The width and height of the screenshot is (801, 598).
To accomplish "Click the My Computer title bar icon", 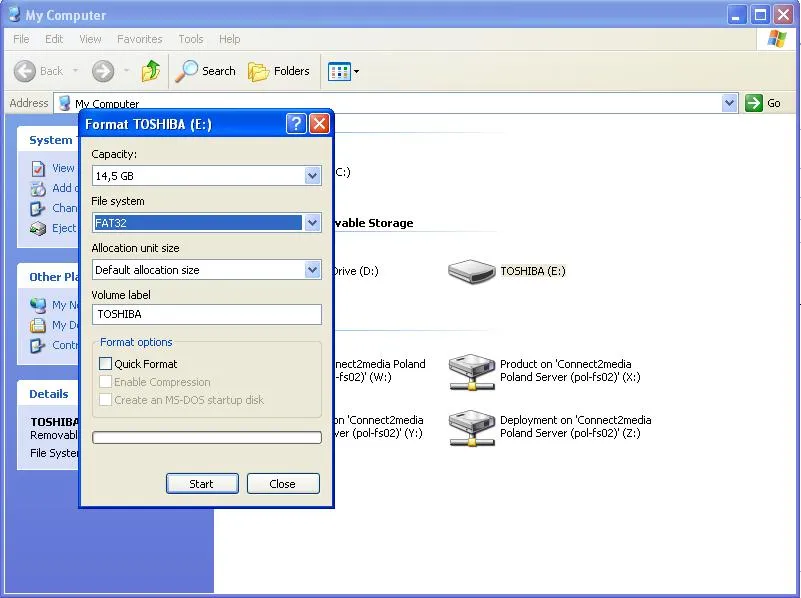I will [15, 14].
